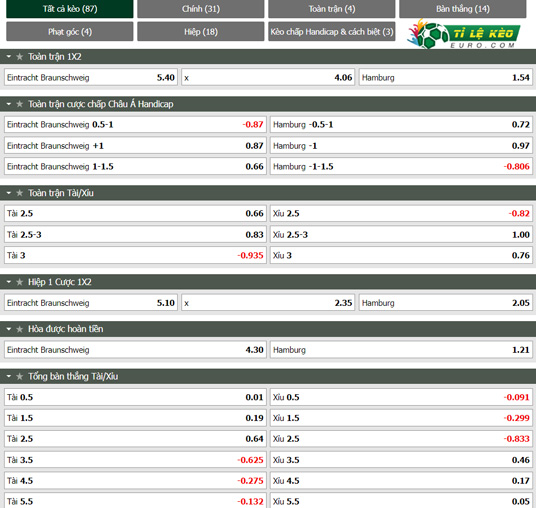Choose Xỉu 1.5 at -0.299

coord(401,418)
